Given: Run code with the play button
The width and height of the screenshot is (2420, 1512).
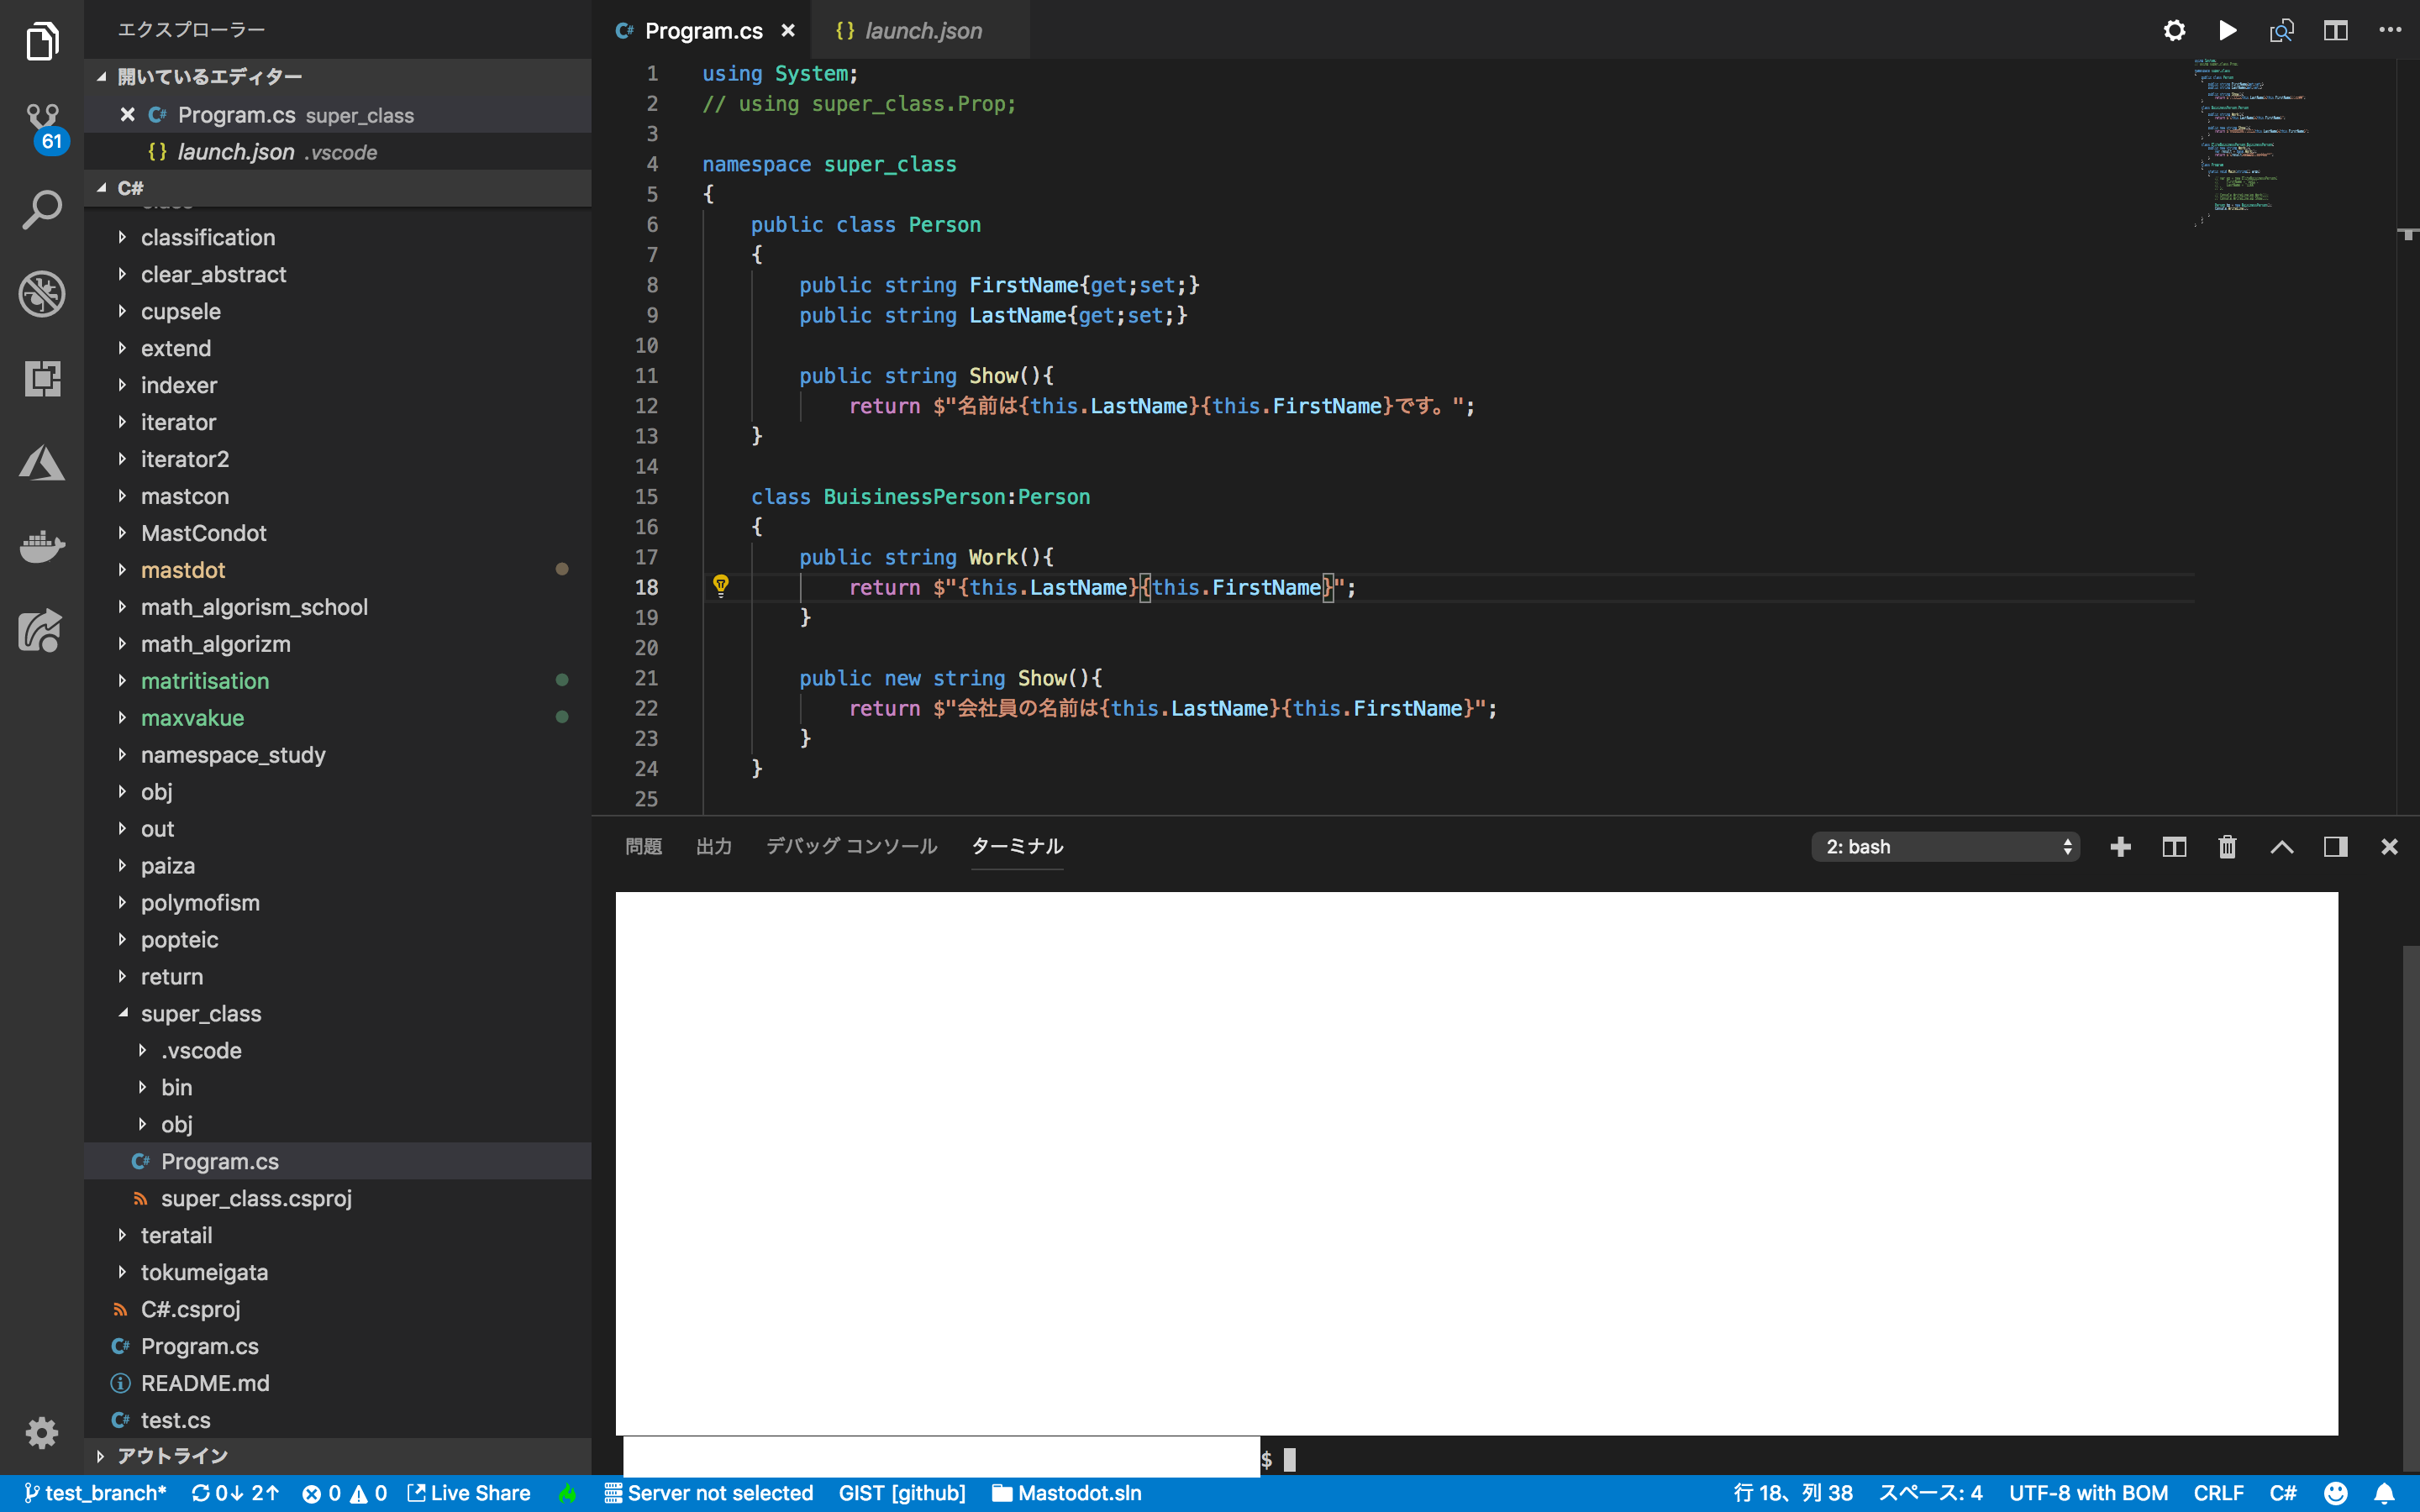Looking at the screenshot, I should click(x=2228, y=30).
